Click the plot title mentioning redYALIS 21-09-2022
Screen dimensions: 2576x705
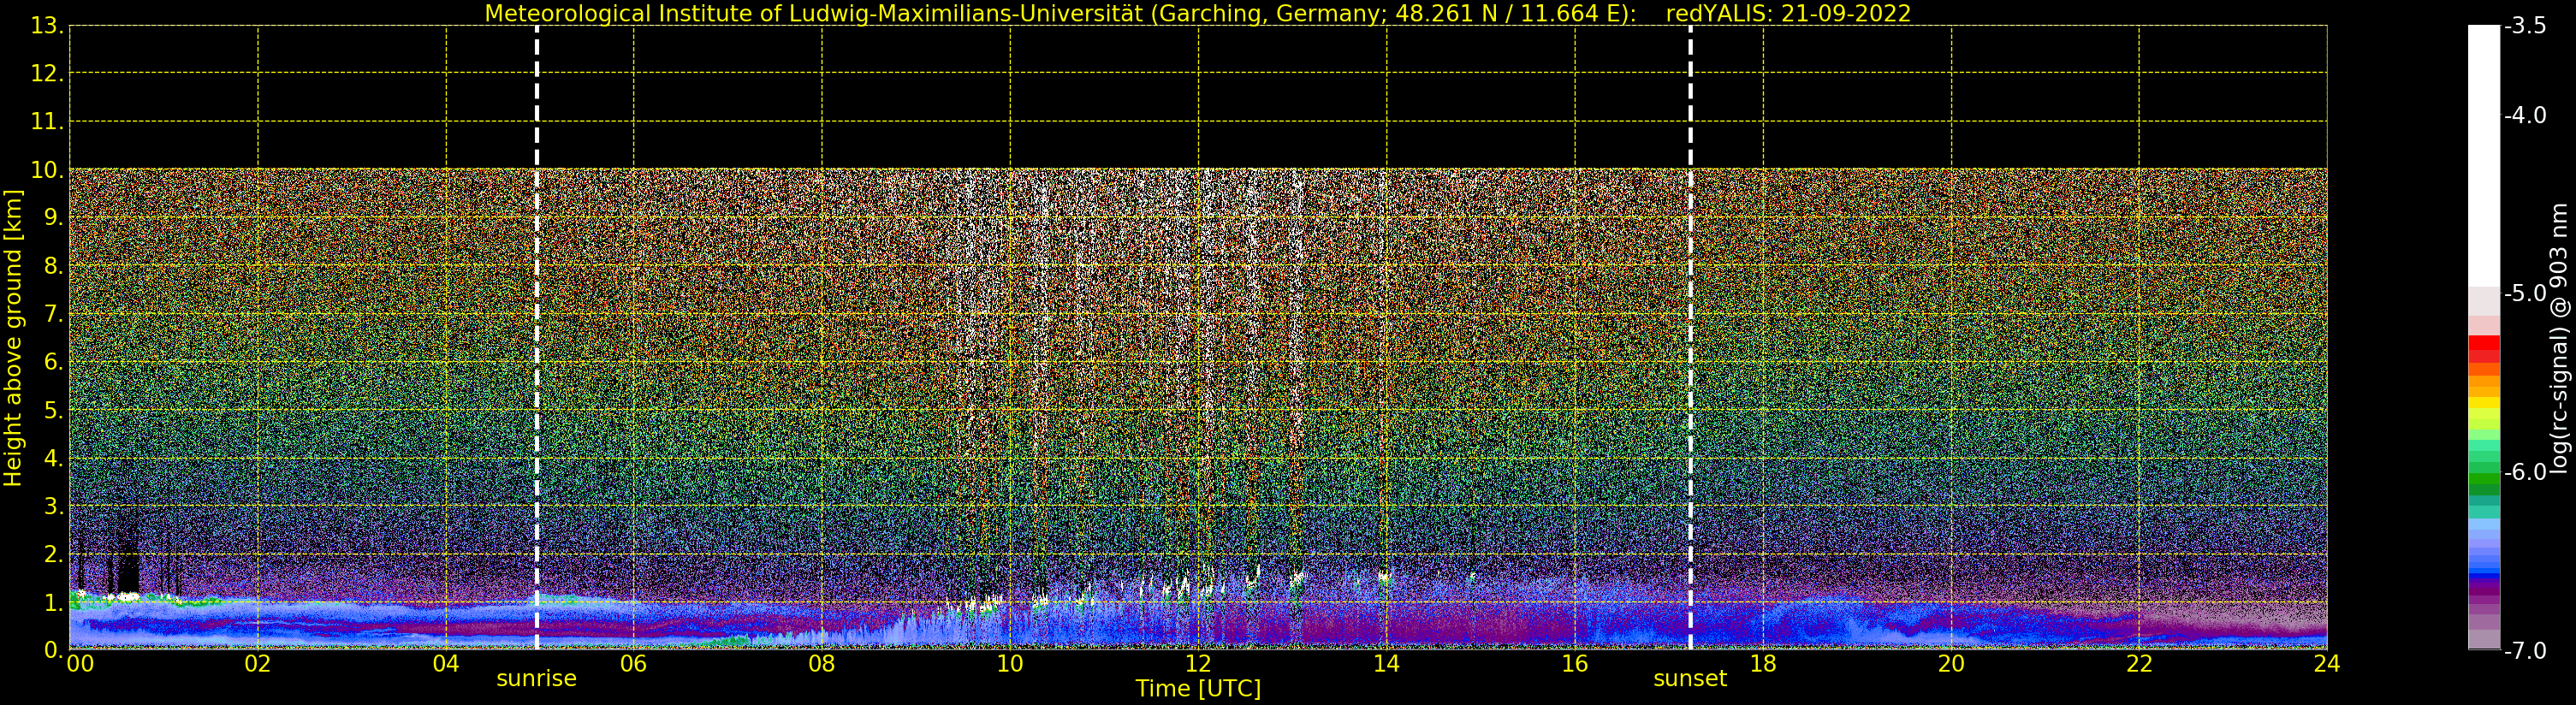tap(1197, 14)
